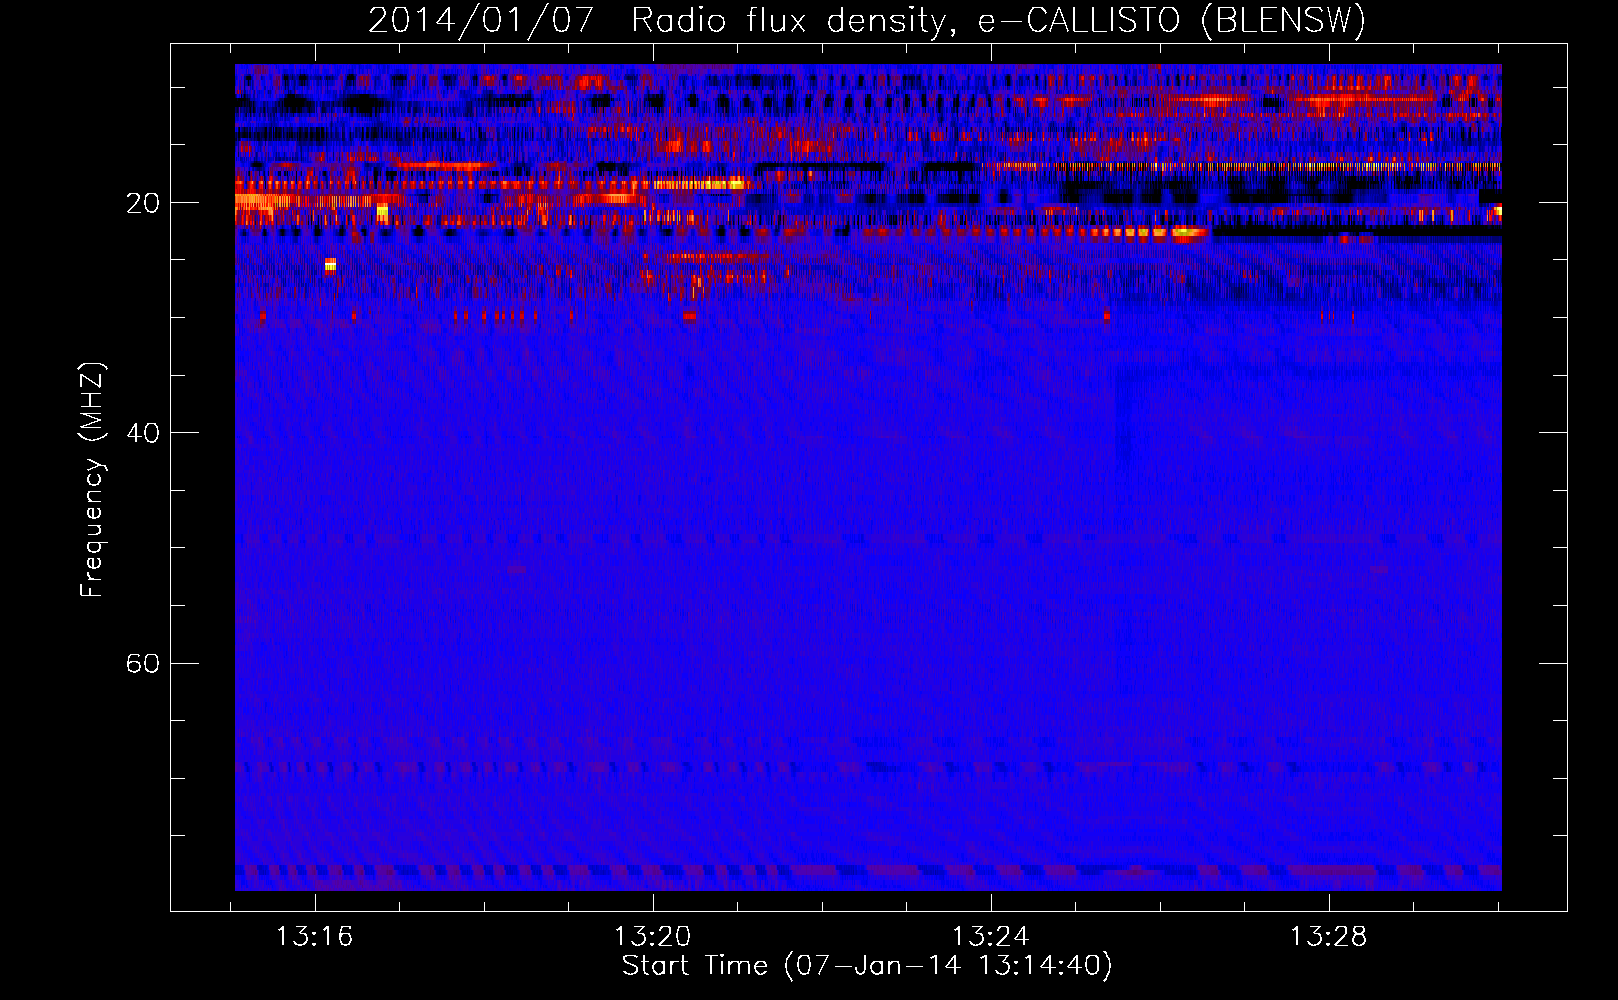
Task: Click the 13:16 time tick label
Action: coord(315,936)
